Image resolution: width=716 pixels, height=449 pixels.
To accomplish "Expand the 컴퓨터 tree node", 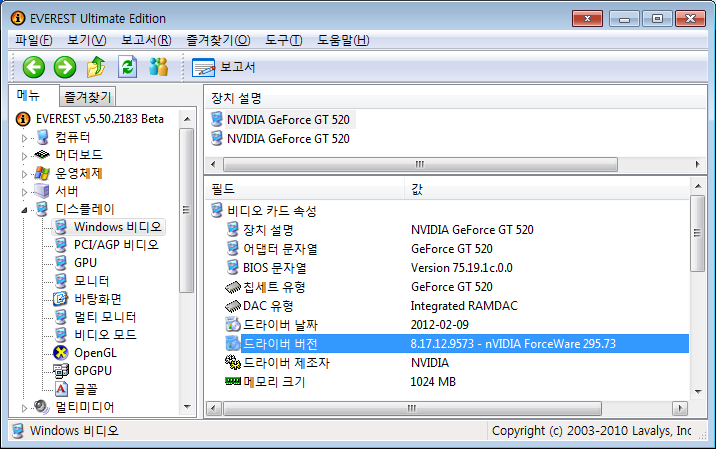I will point(25,138).
